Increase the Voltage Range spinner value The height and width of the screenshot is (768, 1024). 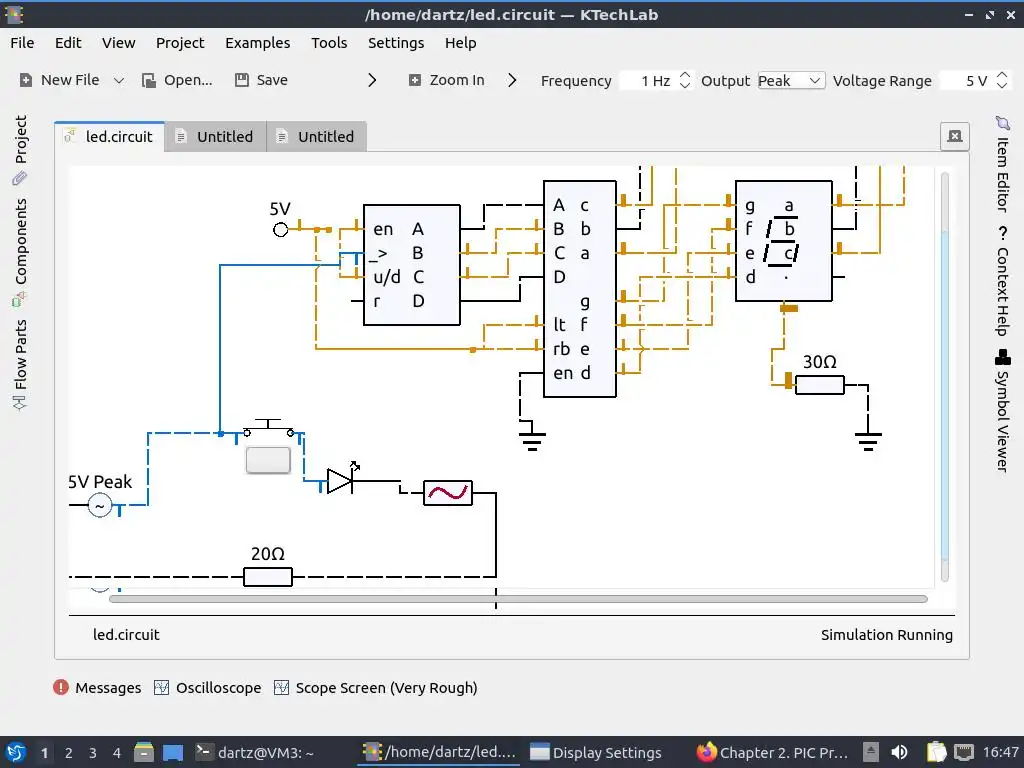(x=1002, y=75)
